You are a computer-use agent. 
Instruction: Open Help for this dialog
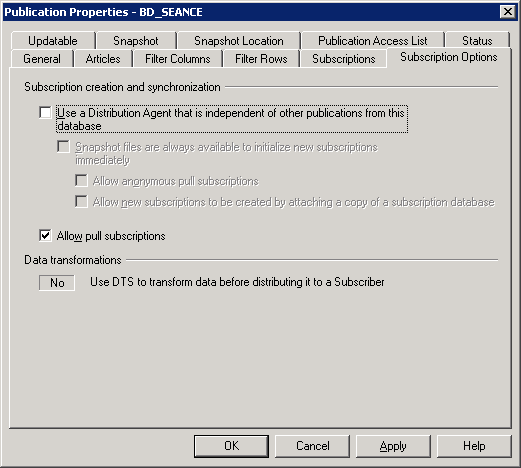[x=474, y=446]
